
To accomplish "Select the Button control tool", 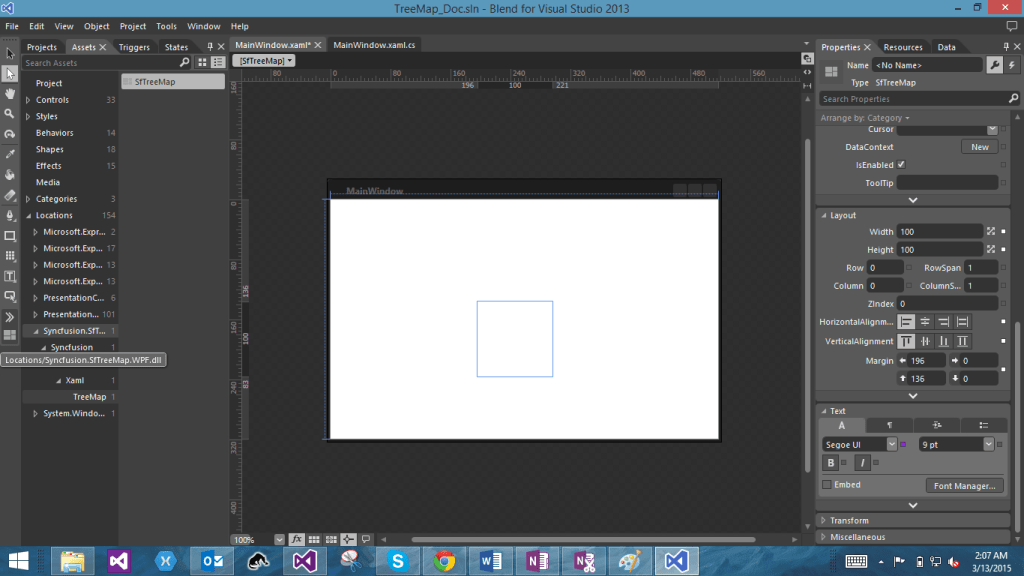I will click(x=10, y=296).
